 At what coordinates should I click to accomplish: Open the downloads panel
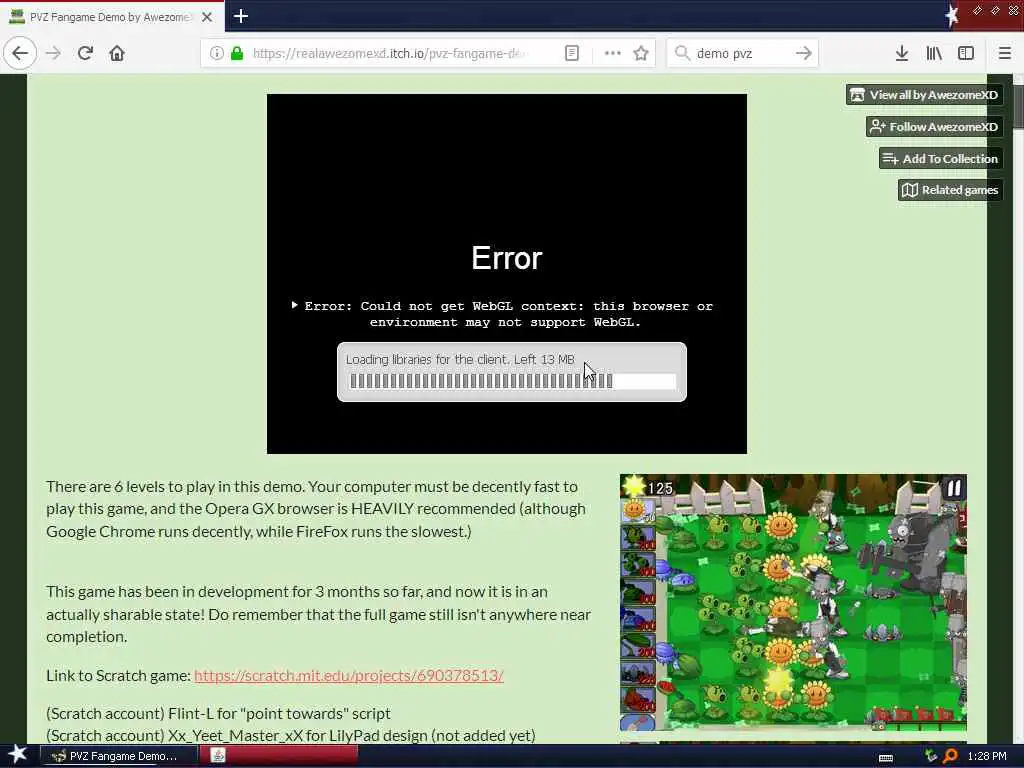click(902, 53)
